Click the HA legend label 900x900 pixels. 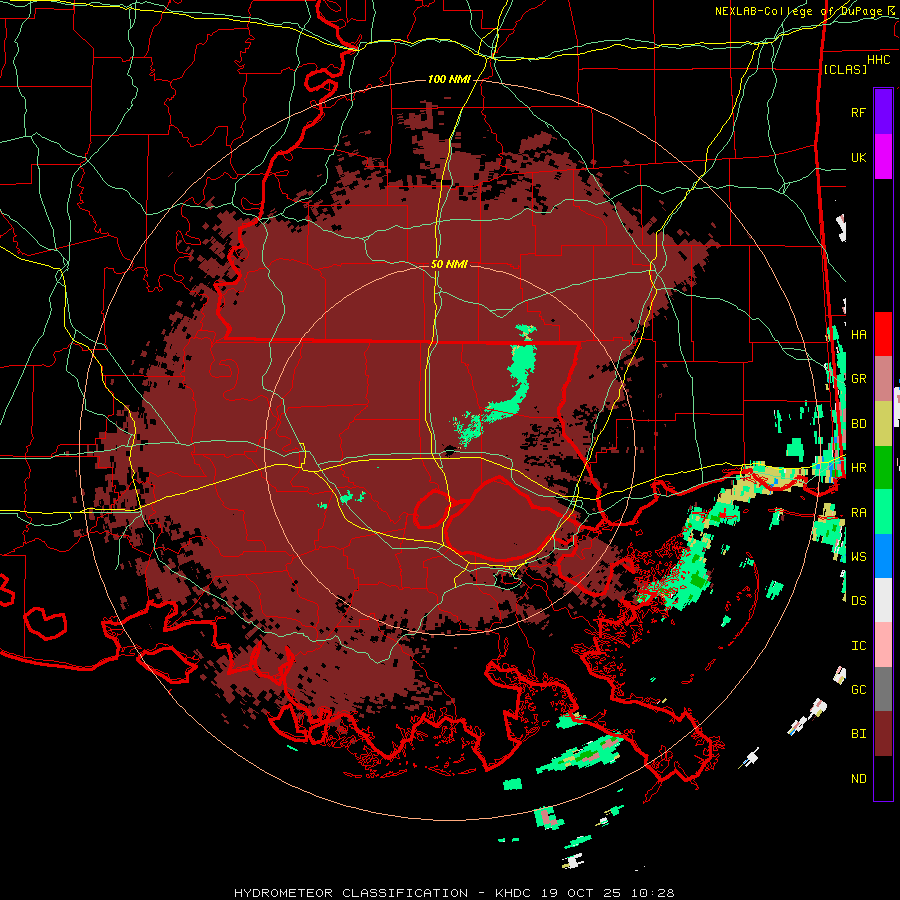[858, 334]
